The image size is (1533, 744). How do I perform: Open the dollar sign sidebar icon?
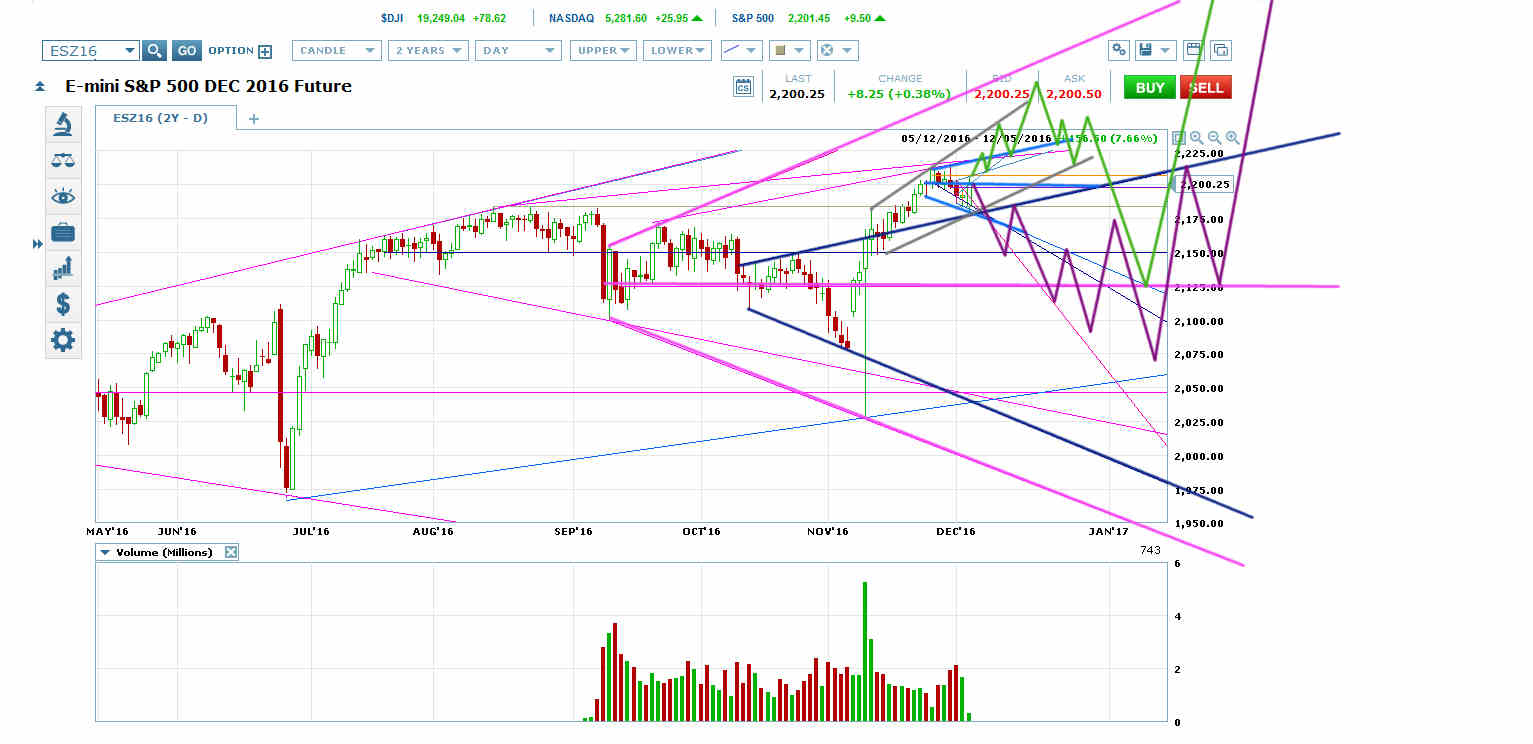click(63, 304)
